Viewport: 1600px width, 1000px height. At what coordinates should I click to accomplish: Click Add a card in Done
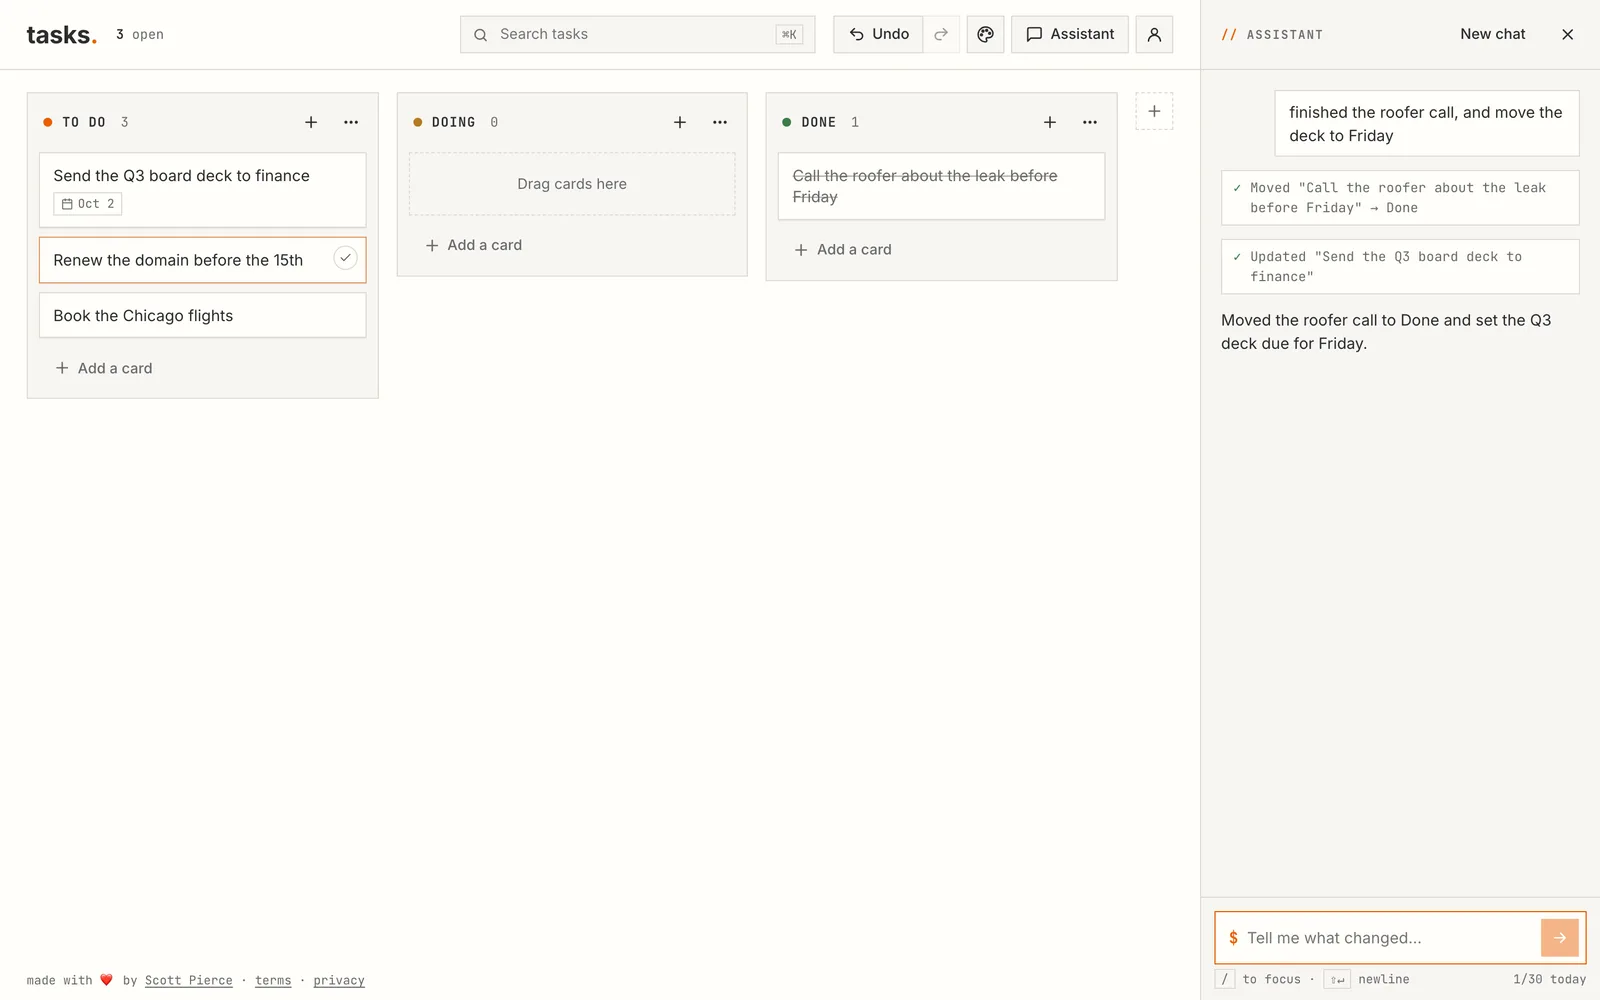(843, 250)
